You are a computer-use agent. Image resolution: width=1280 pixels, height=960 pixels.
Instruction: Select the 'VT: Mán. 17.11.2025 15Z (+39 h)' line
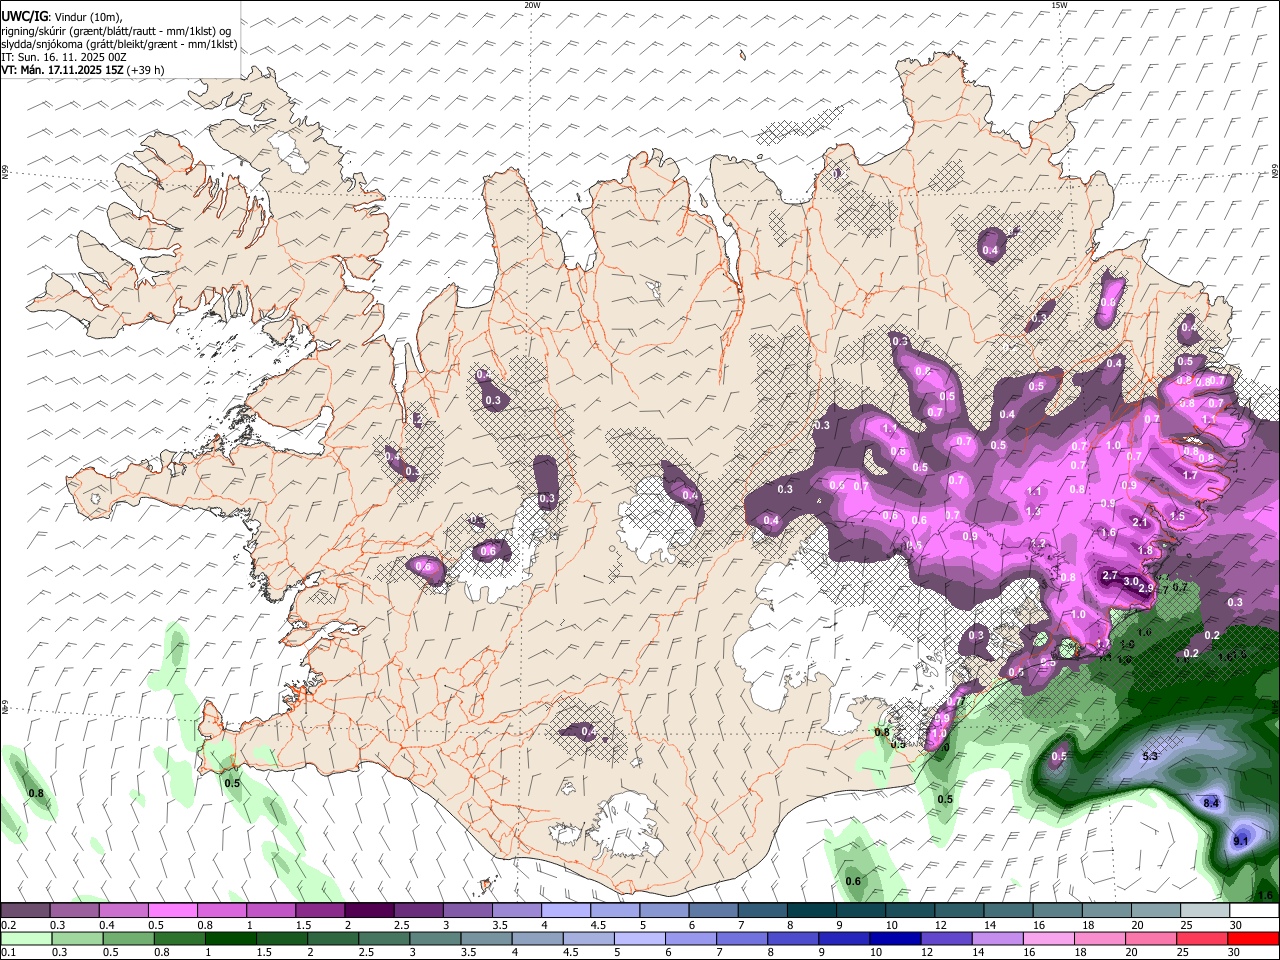pyautogui.click(x=83, y=70)
